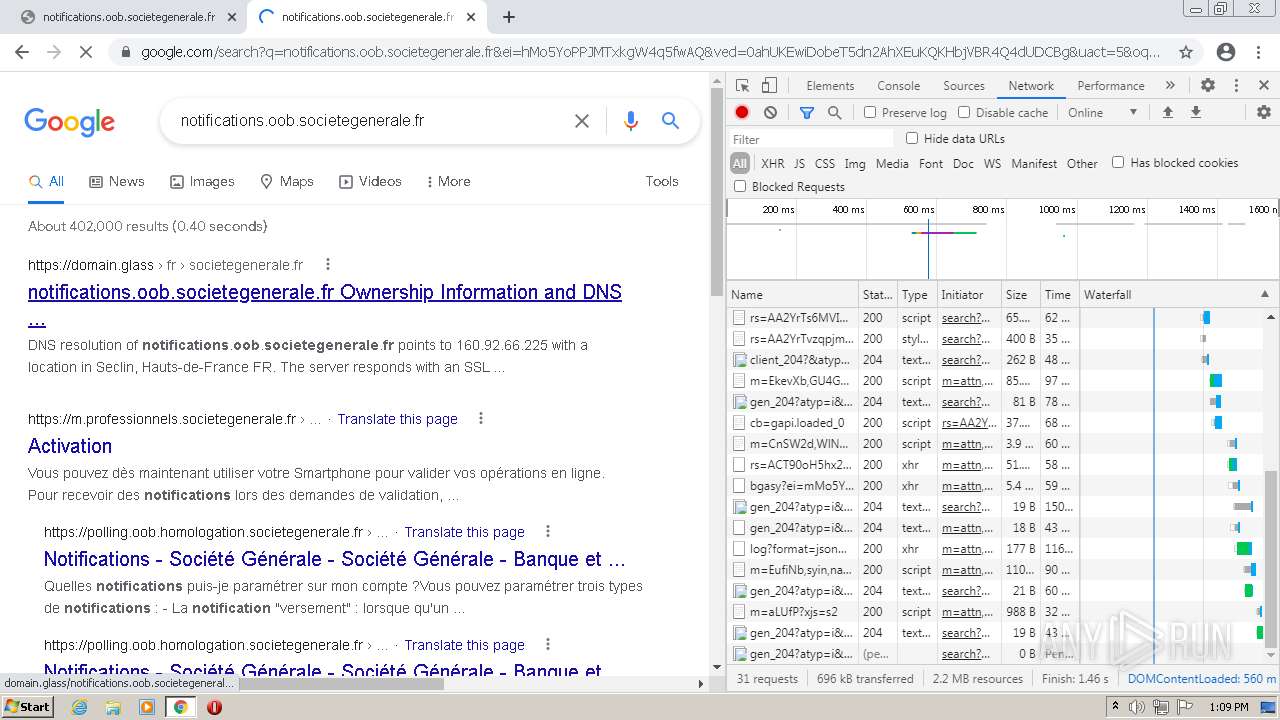Open Chrome's three-dot main menu
The width and height of the screenshot is (1280, 720).
(1260, 52)
